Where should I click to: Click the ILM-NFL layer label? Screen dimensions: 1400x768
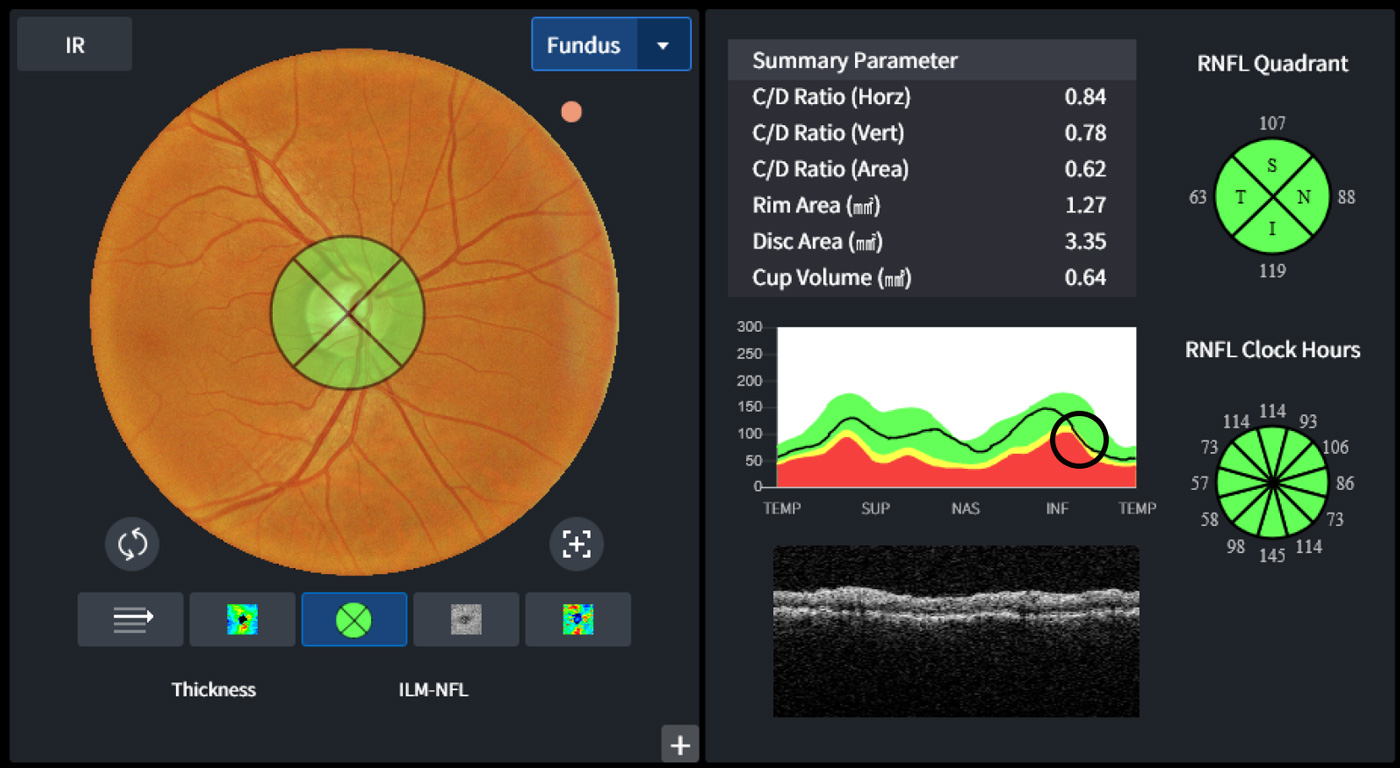click(x=433, y=690)
